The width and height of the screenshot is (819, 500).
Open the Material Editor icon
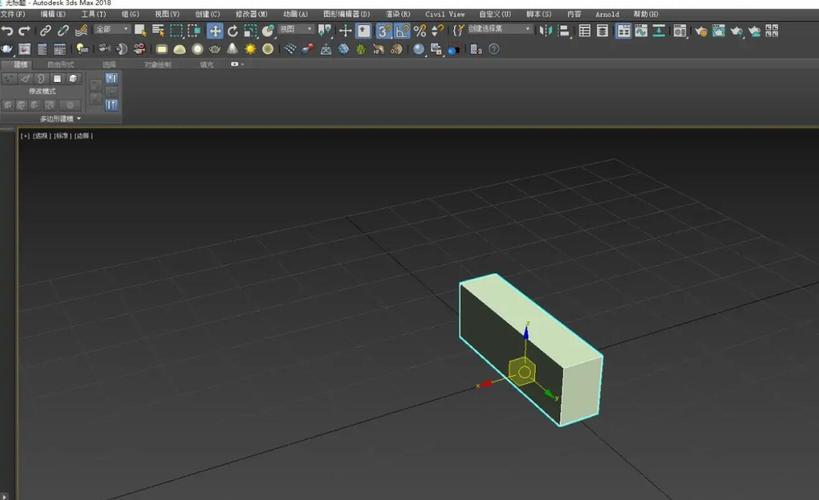pyautogui.click(x=680, y=31)
